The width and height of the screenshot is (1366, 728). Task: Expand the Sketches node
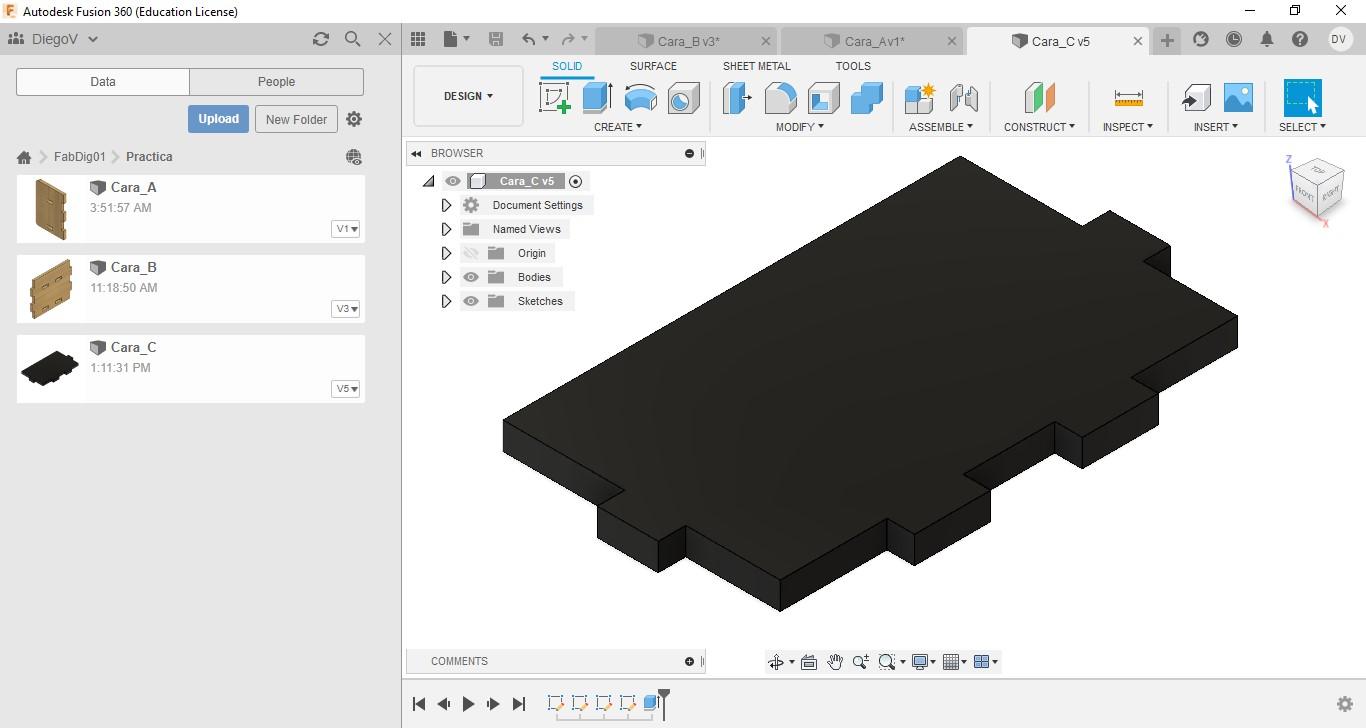447,301
